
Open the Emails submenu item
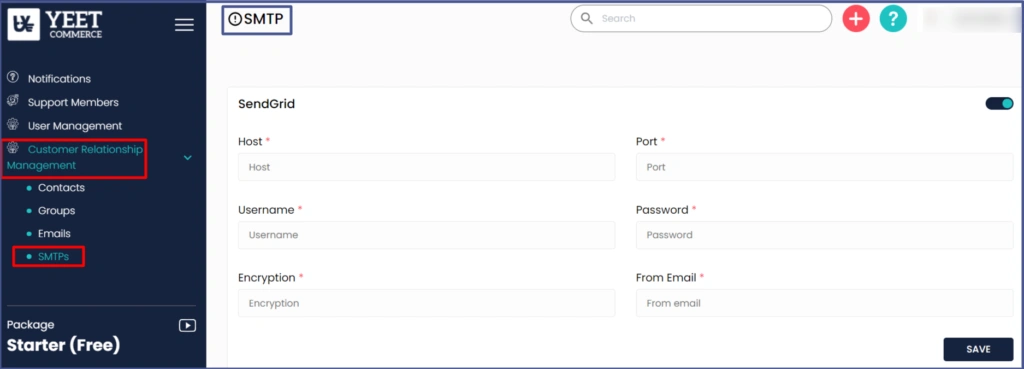pyautogui.click(x=54, y=233)
